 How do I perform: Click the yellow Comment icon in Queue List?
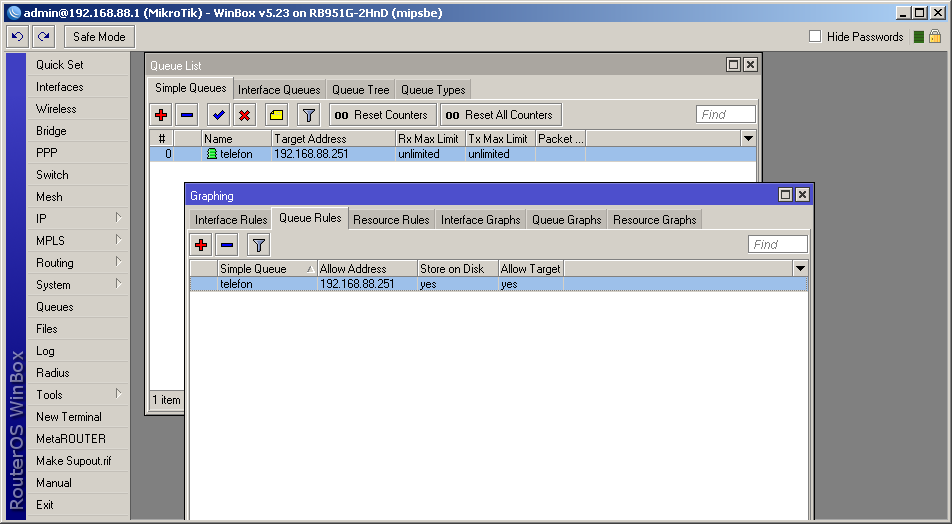tap(276, 115)
